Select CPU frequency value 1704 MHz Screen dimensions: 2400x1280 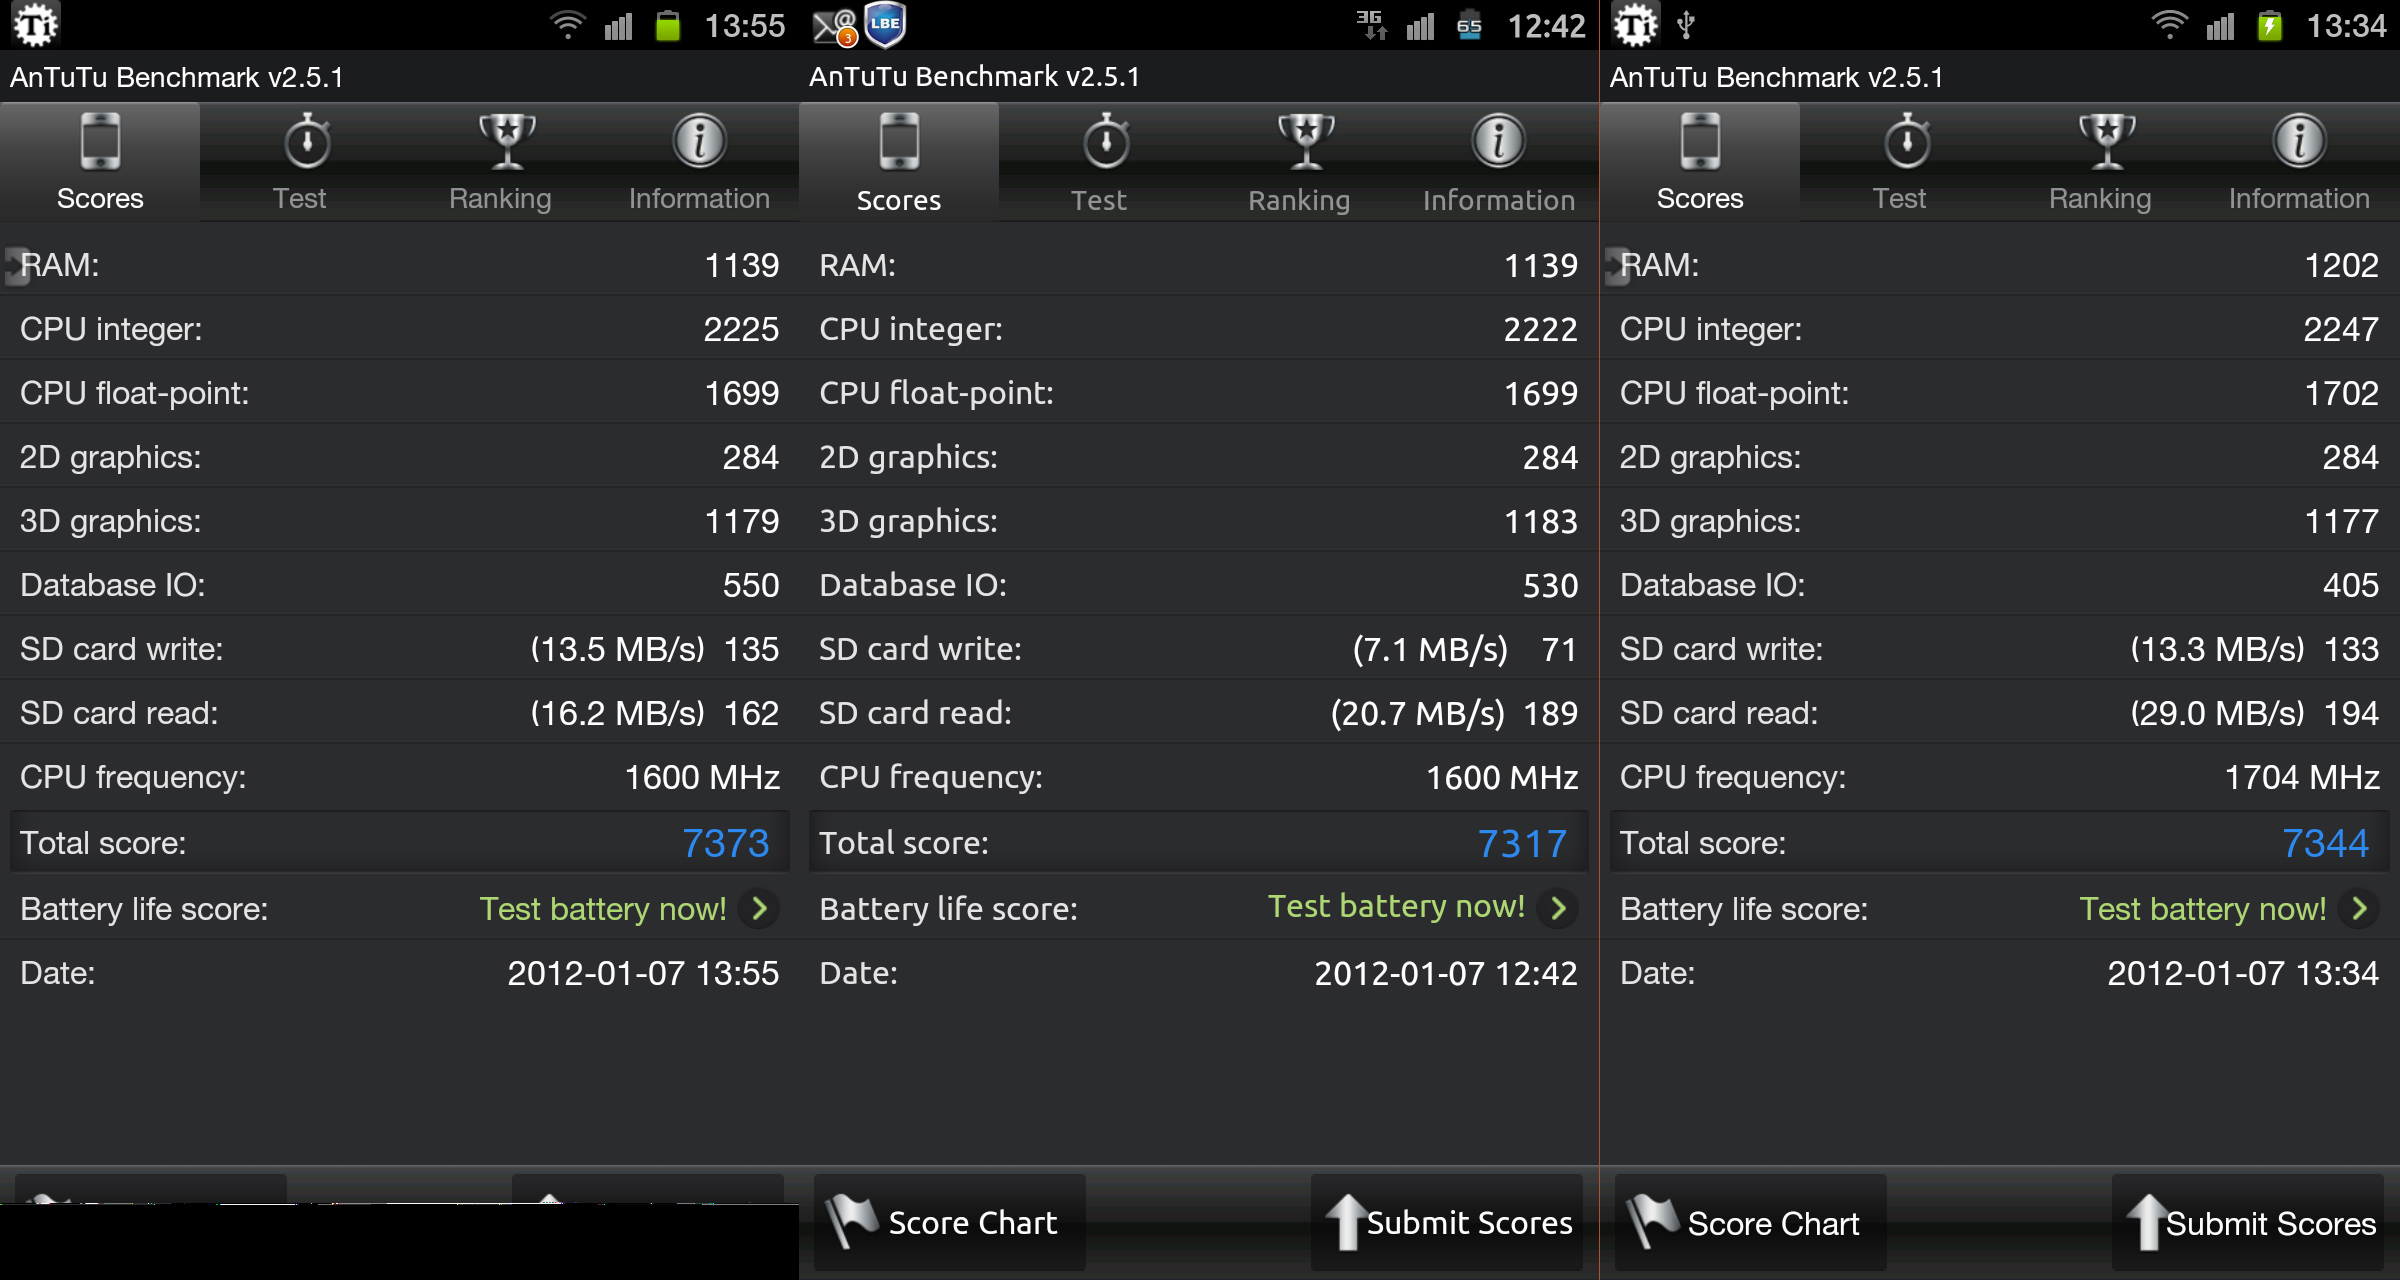[2302, 777]
